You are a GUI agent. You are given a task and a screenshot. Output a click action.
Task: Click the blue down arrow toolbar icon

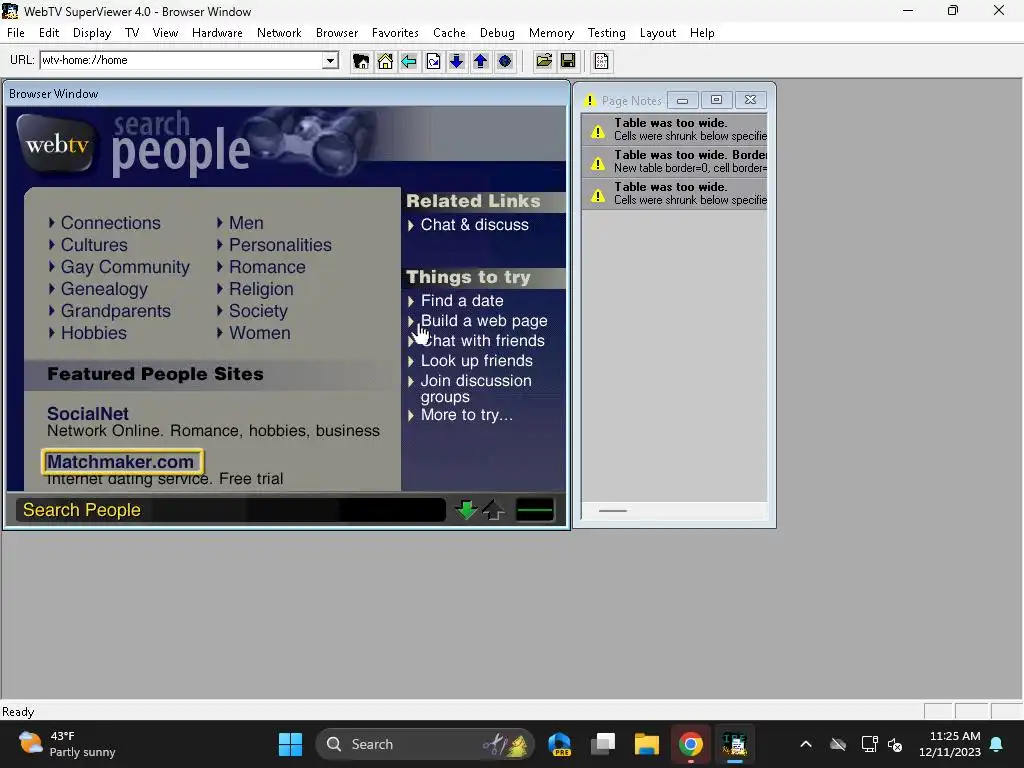[x=456, y=61]
